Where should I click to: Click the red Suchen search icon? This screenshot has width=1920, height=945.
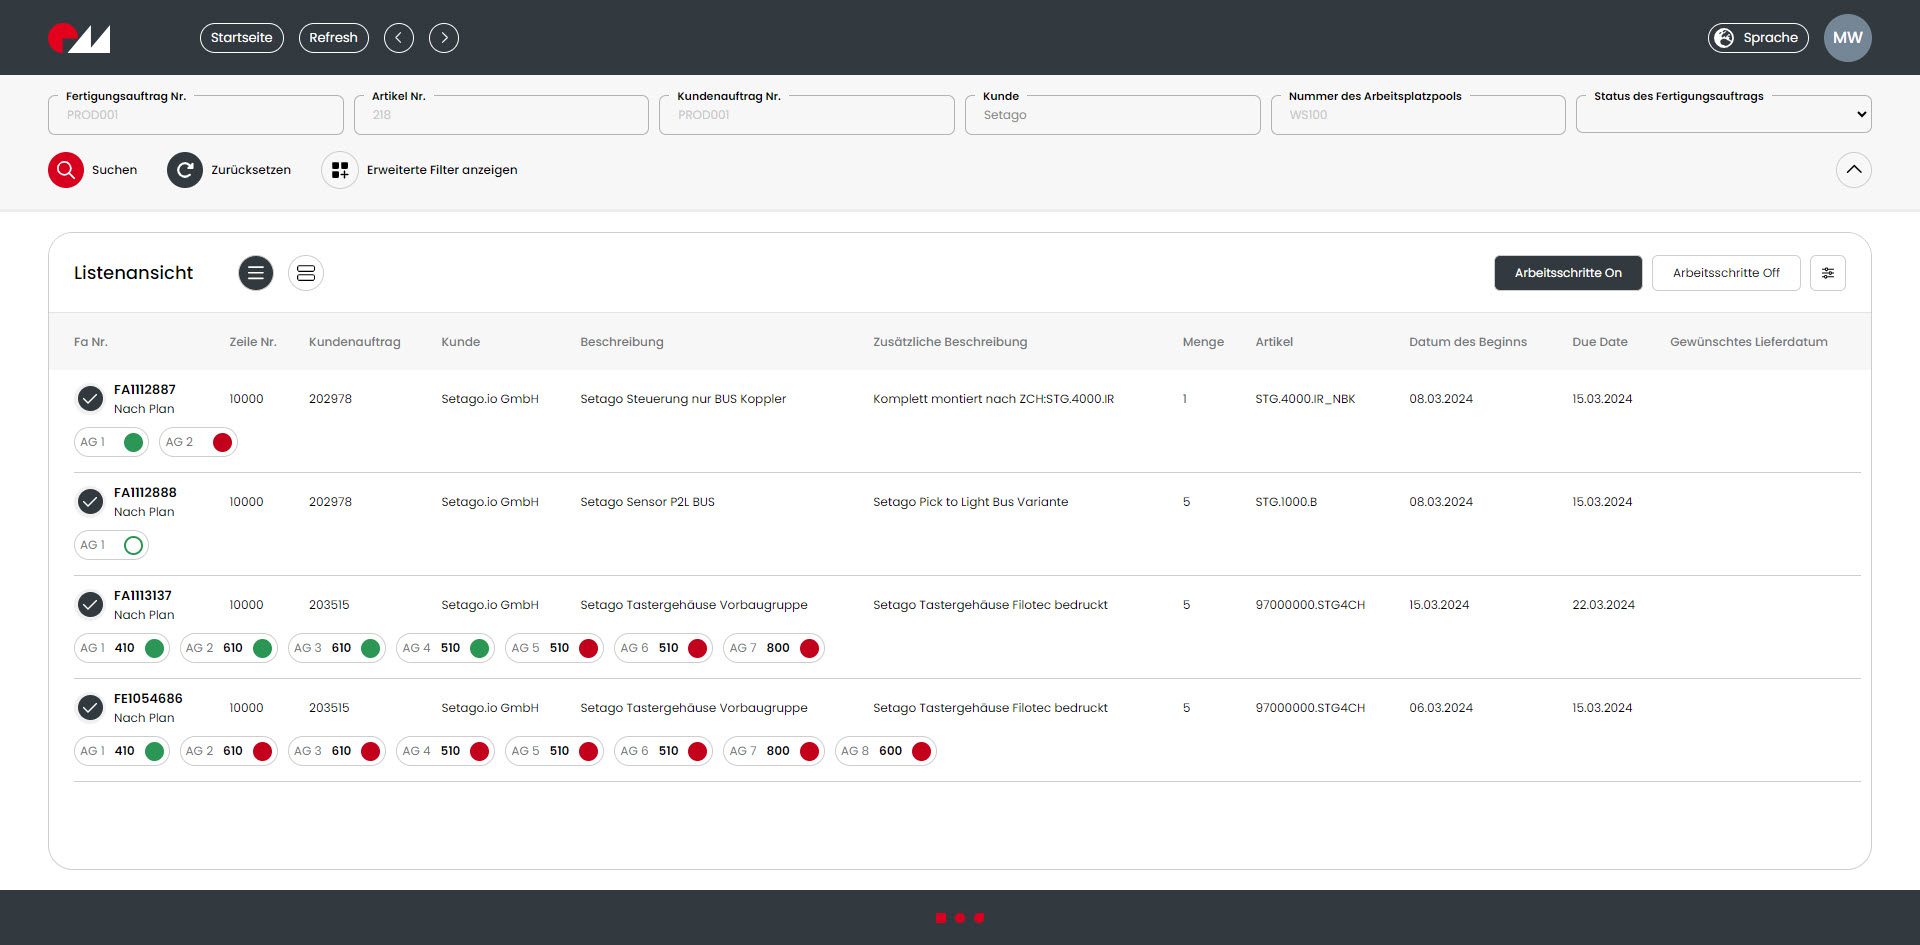[x=66, y=170]
